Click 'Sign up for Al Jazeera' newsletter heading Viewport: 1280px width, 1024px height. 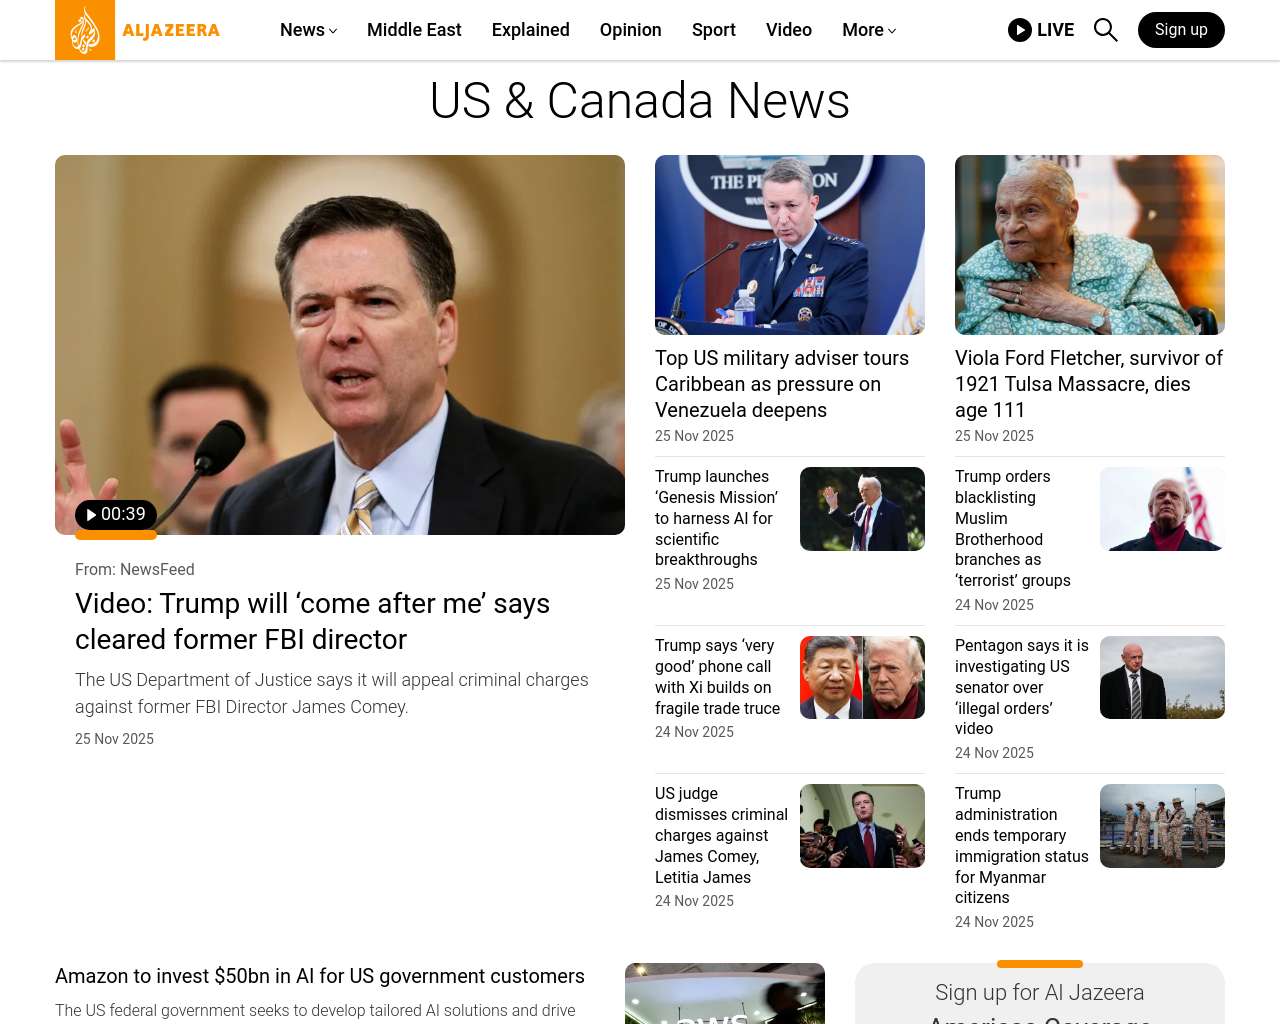(x=1040, y=993)
